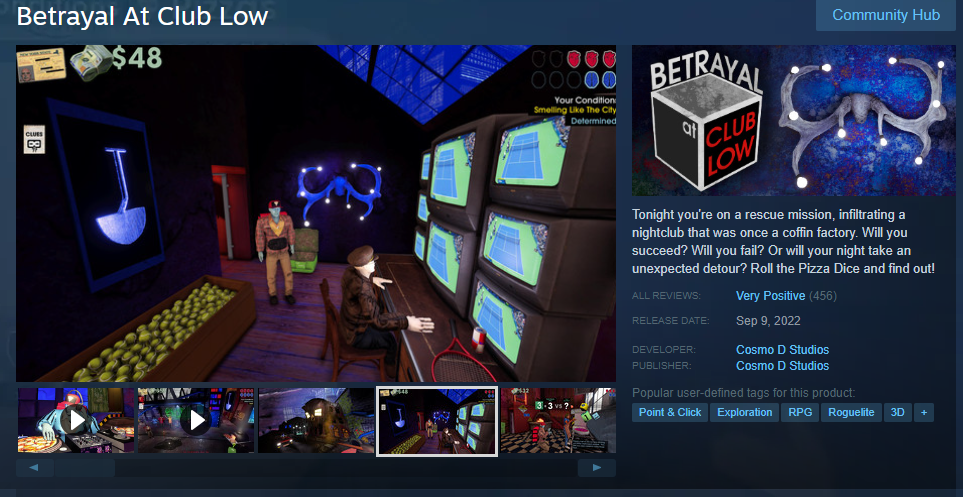
Task: Click the cash stack icon beside $48
Action: pos(90,62)
